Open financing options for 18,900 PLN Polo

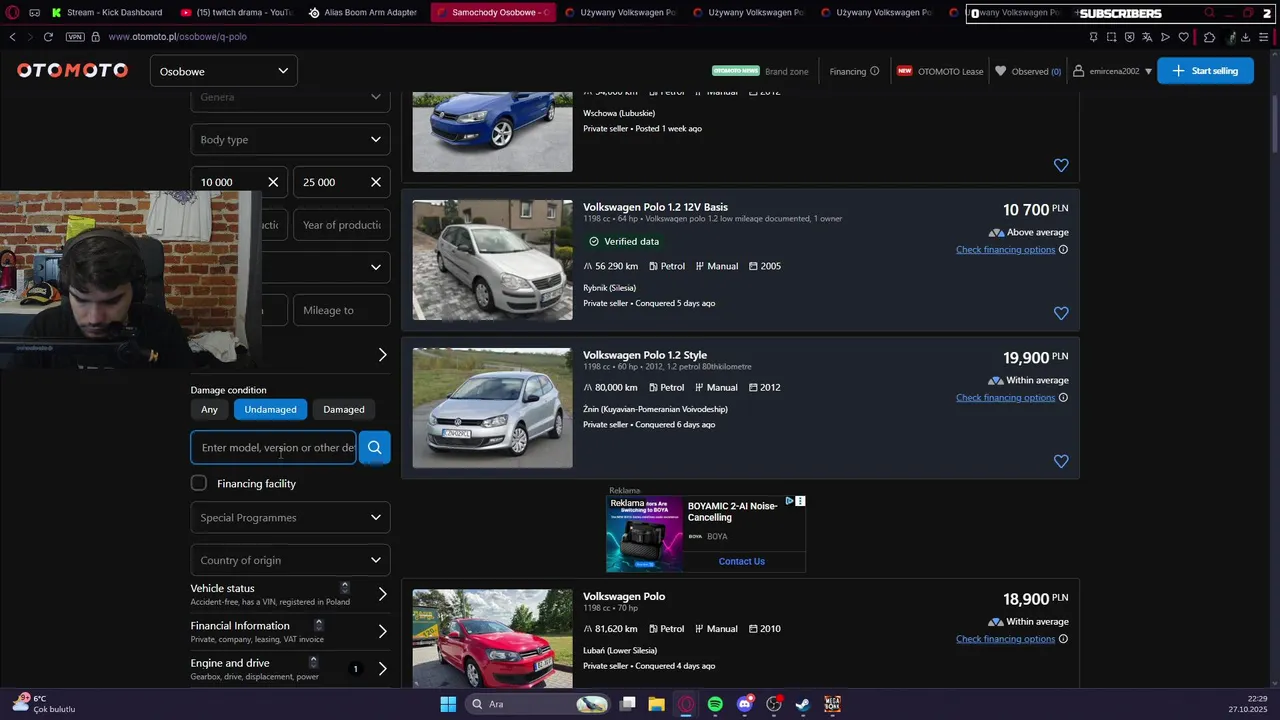click(1005, 639)
